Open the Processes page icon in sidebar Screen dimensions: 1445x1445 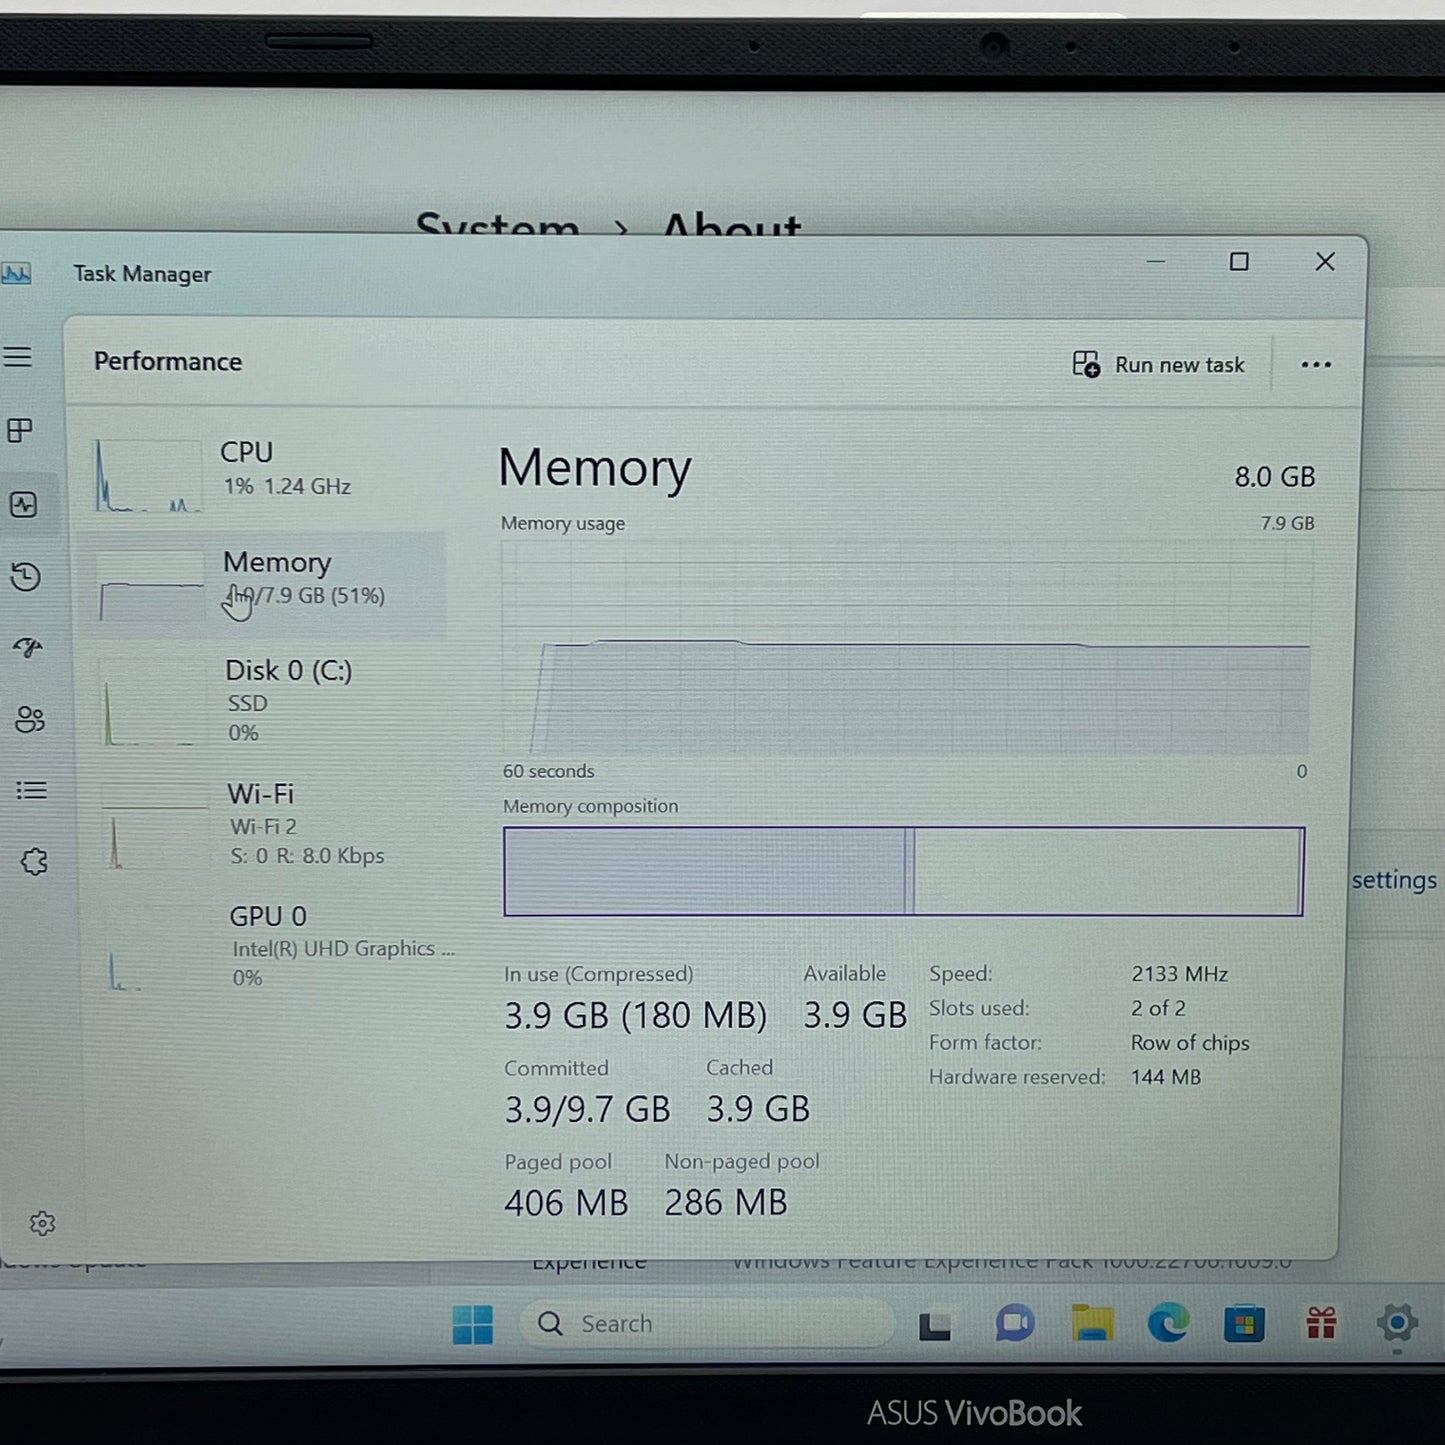point(20,431)
